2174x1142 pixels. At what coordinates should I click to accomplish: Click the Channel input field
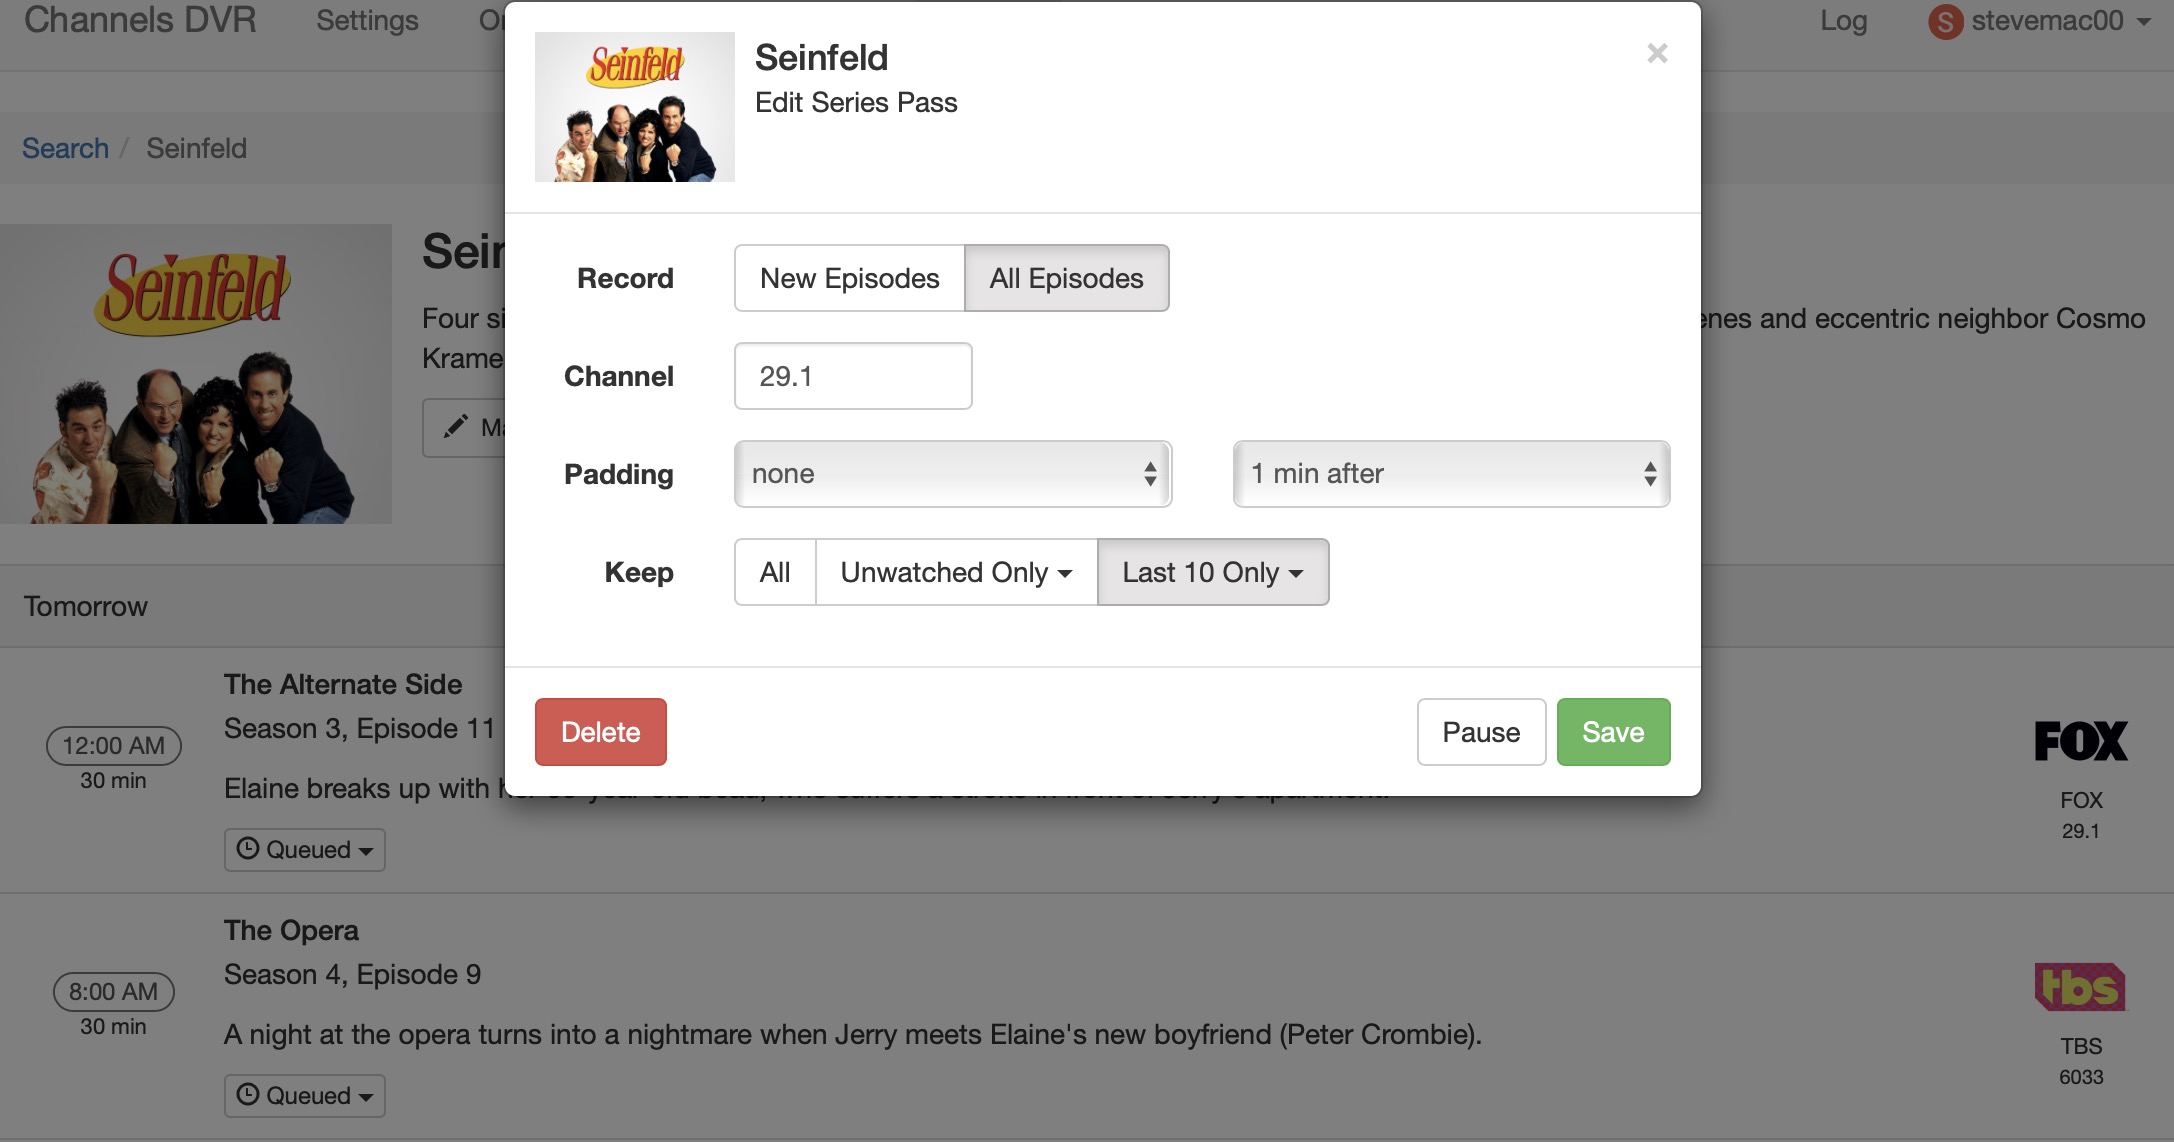pyautogui.click(x=853, y=376)
